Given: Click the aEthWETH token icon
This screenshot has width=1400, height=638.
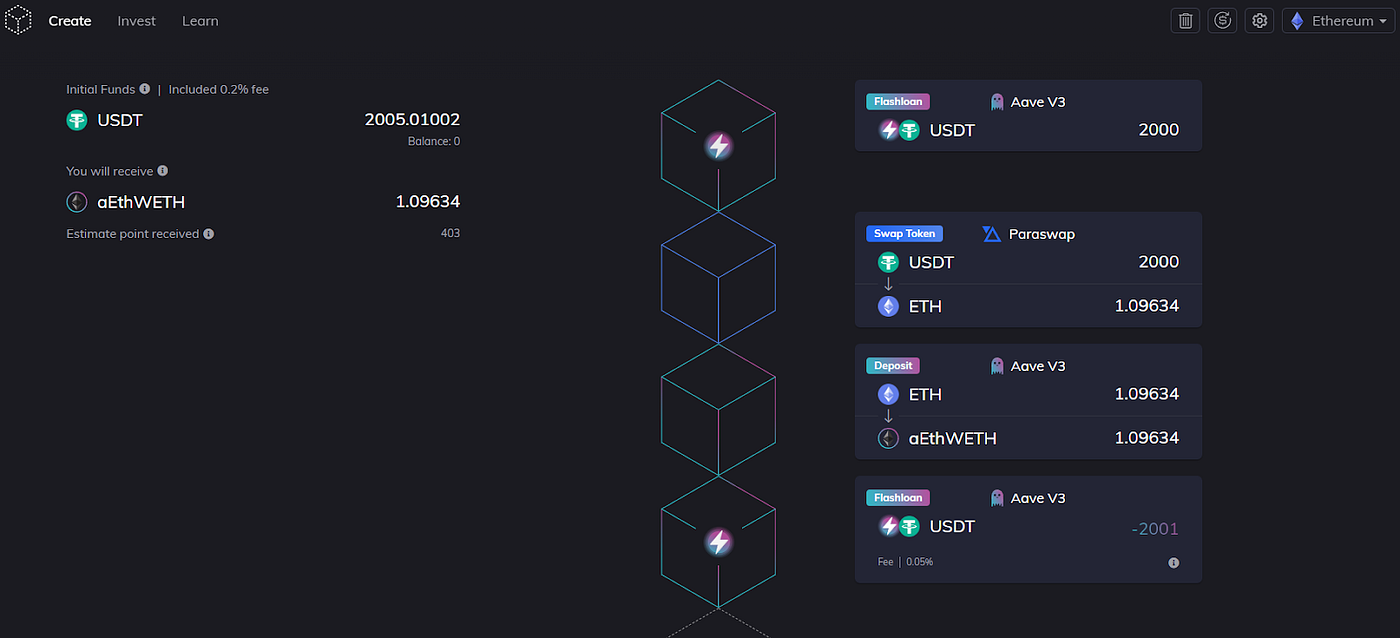Looking at the screenshot, I should [888, 438].
